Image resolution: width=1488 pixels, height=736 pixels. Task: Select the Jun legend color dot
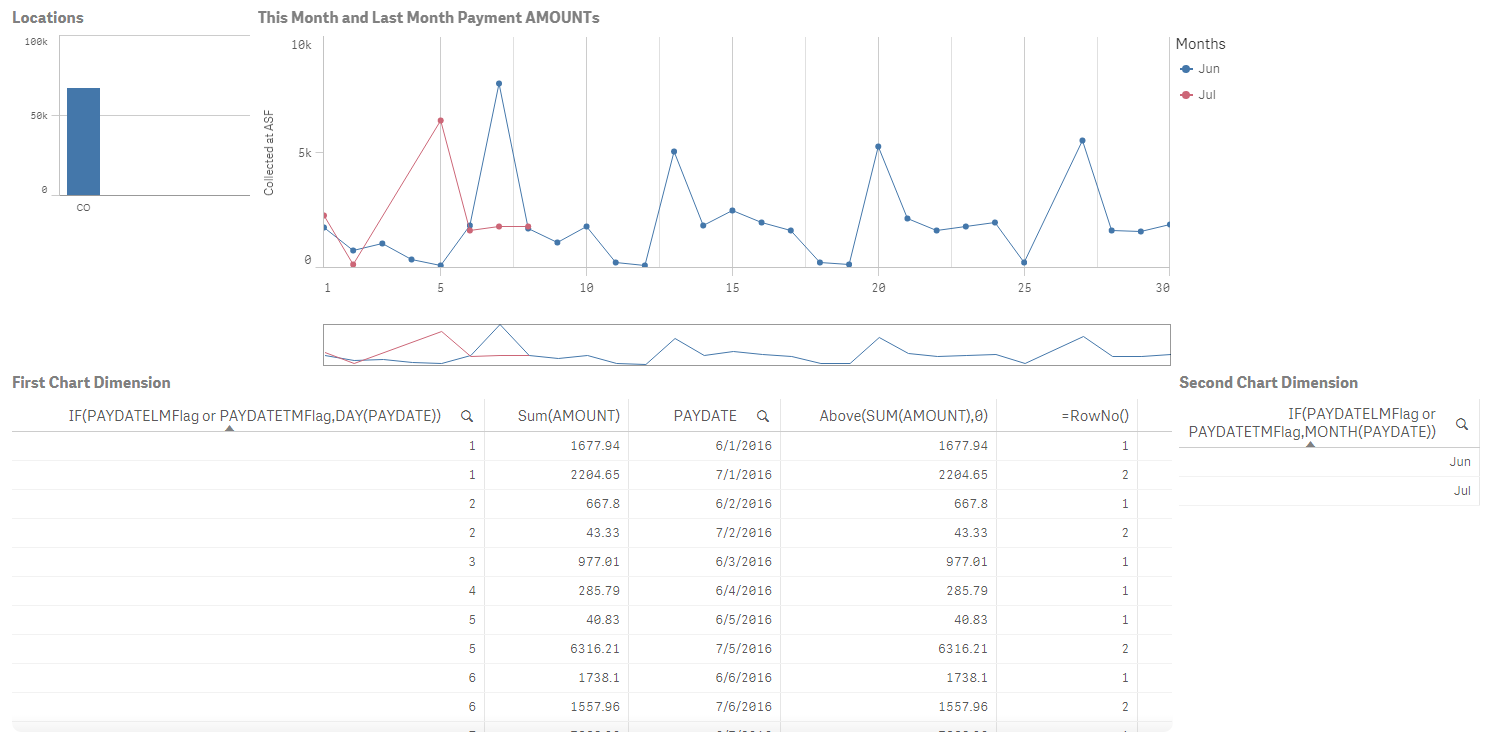1186,69
